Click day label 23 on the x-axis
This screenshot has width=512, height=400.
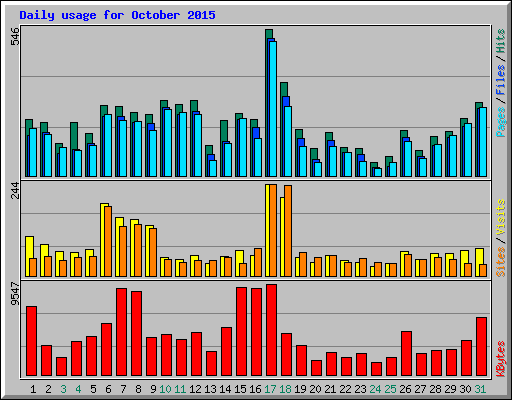tap(360, 389)
